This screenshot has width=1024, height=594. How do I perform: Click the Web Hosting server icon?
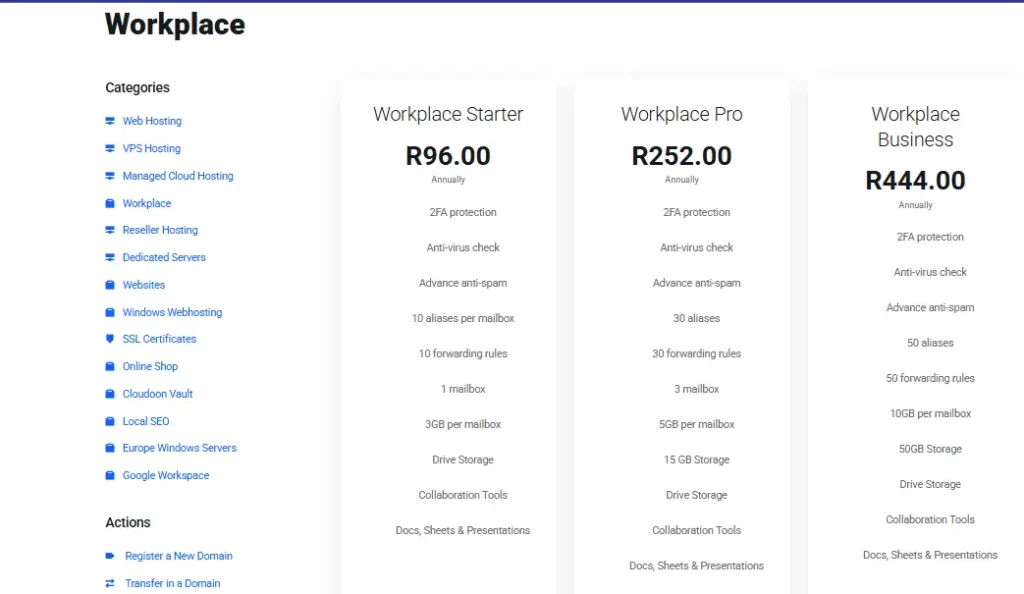110,120
